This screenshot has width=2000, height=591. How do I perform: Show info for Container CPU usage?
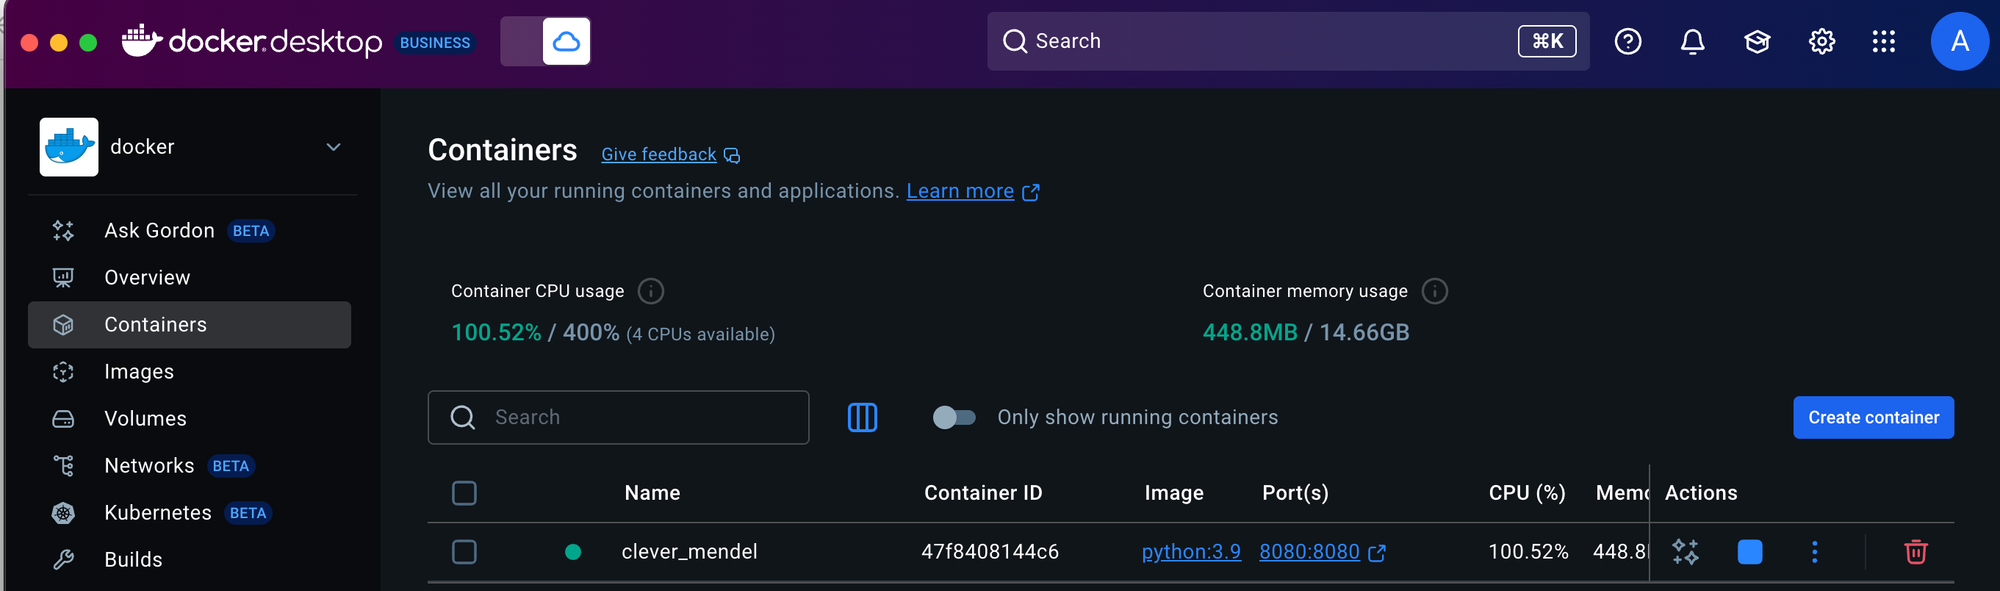click(x=651, y=291)
